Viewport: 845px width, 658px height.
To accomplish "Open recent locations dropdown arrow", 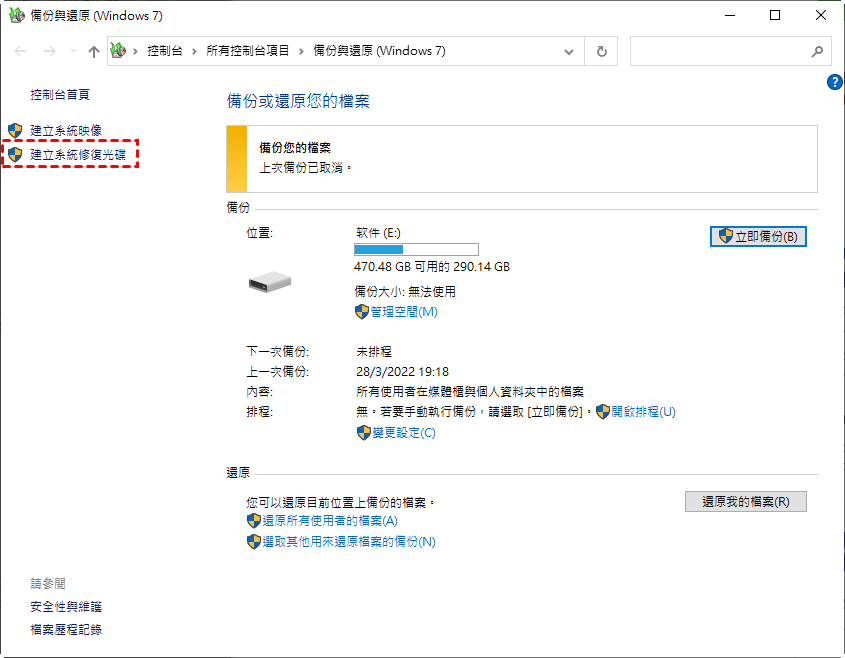I will tap(74, 51).
